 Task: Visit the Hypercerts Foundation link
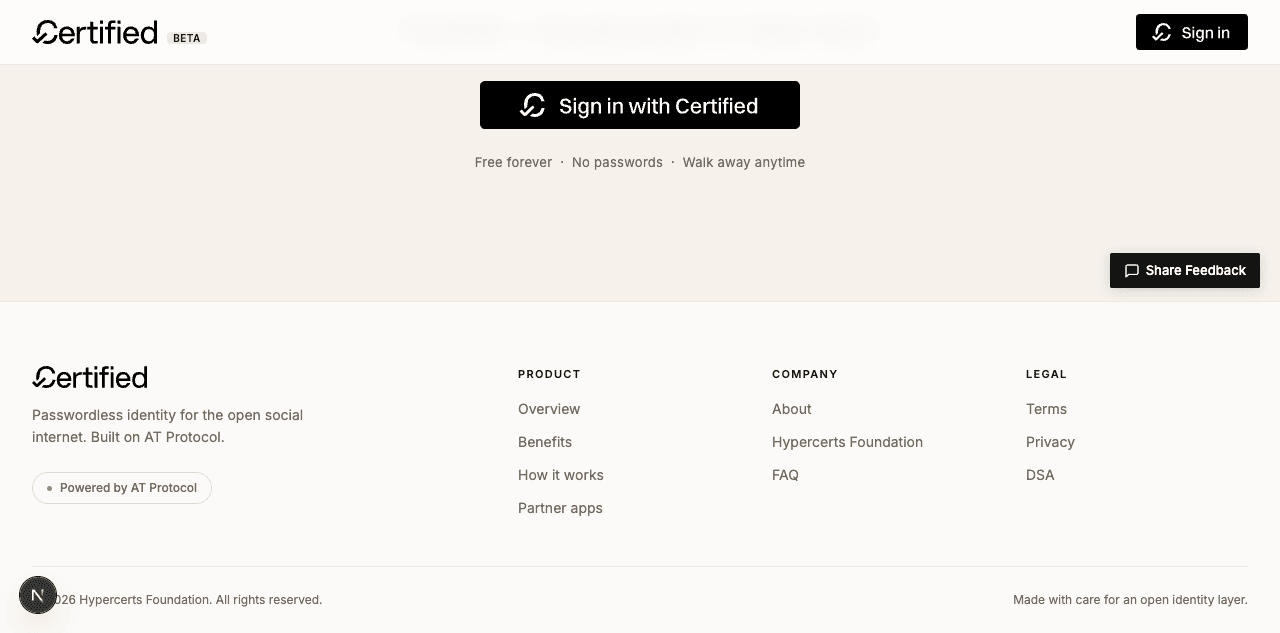(x=847, y=442)
